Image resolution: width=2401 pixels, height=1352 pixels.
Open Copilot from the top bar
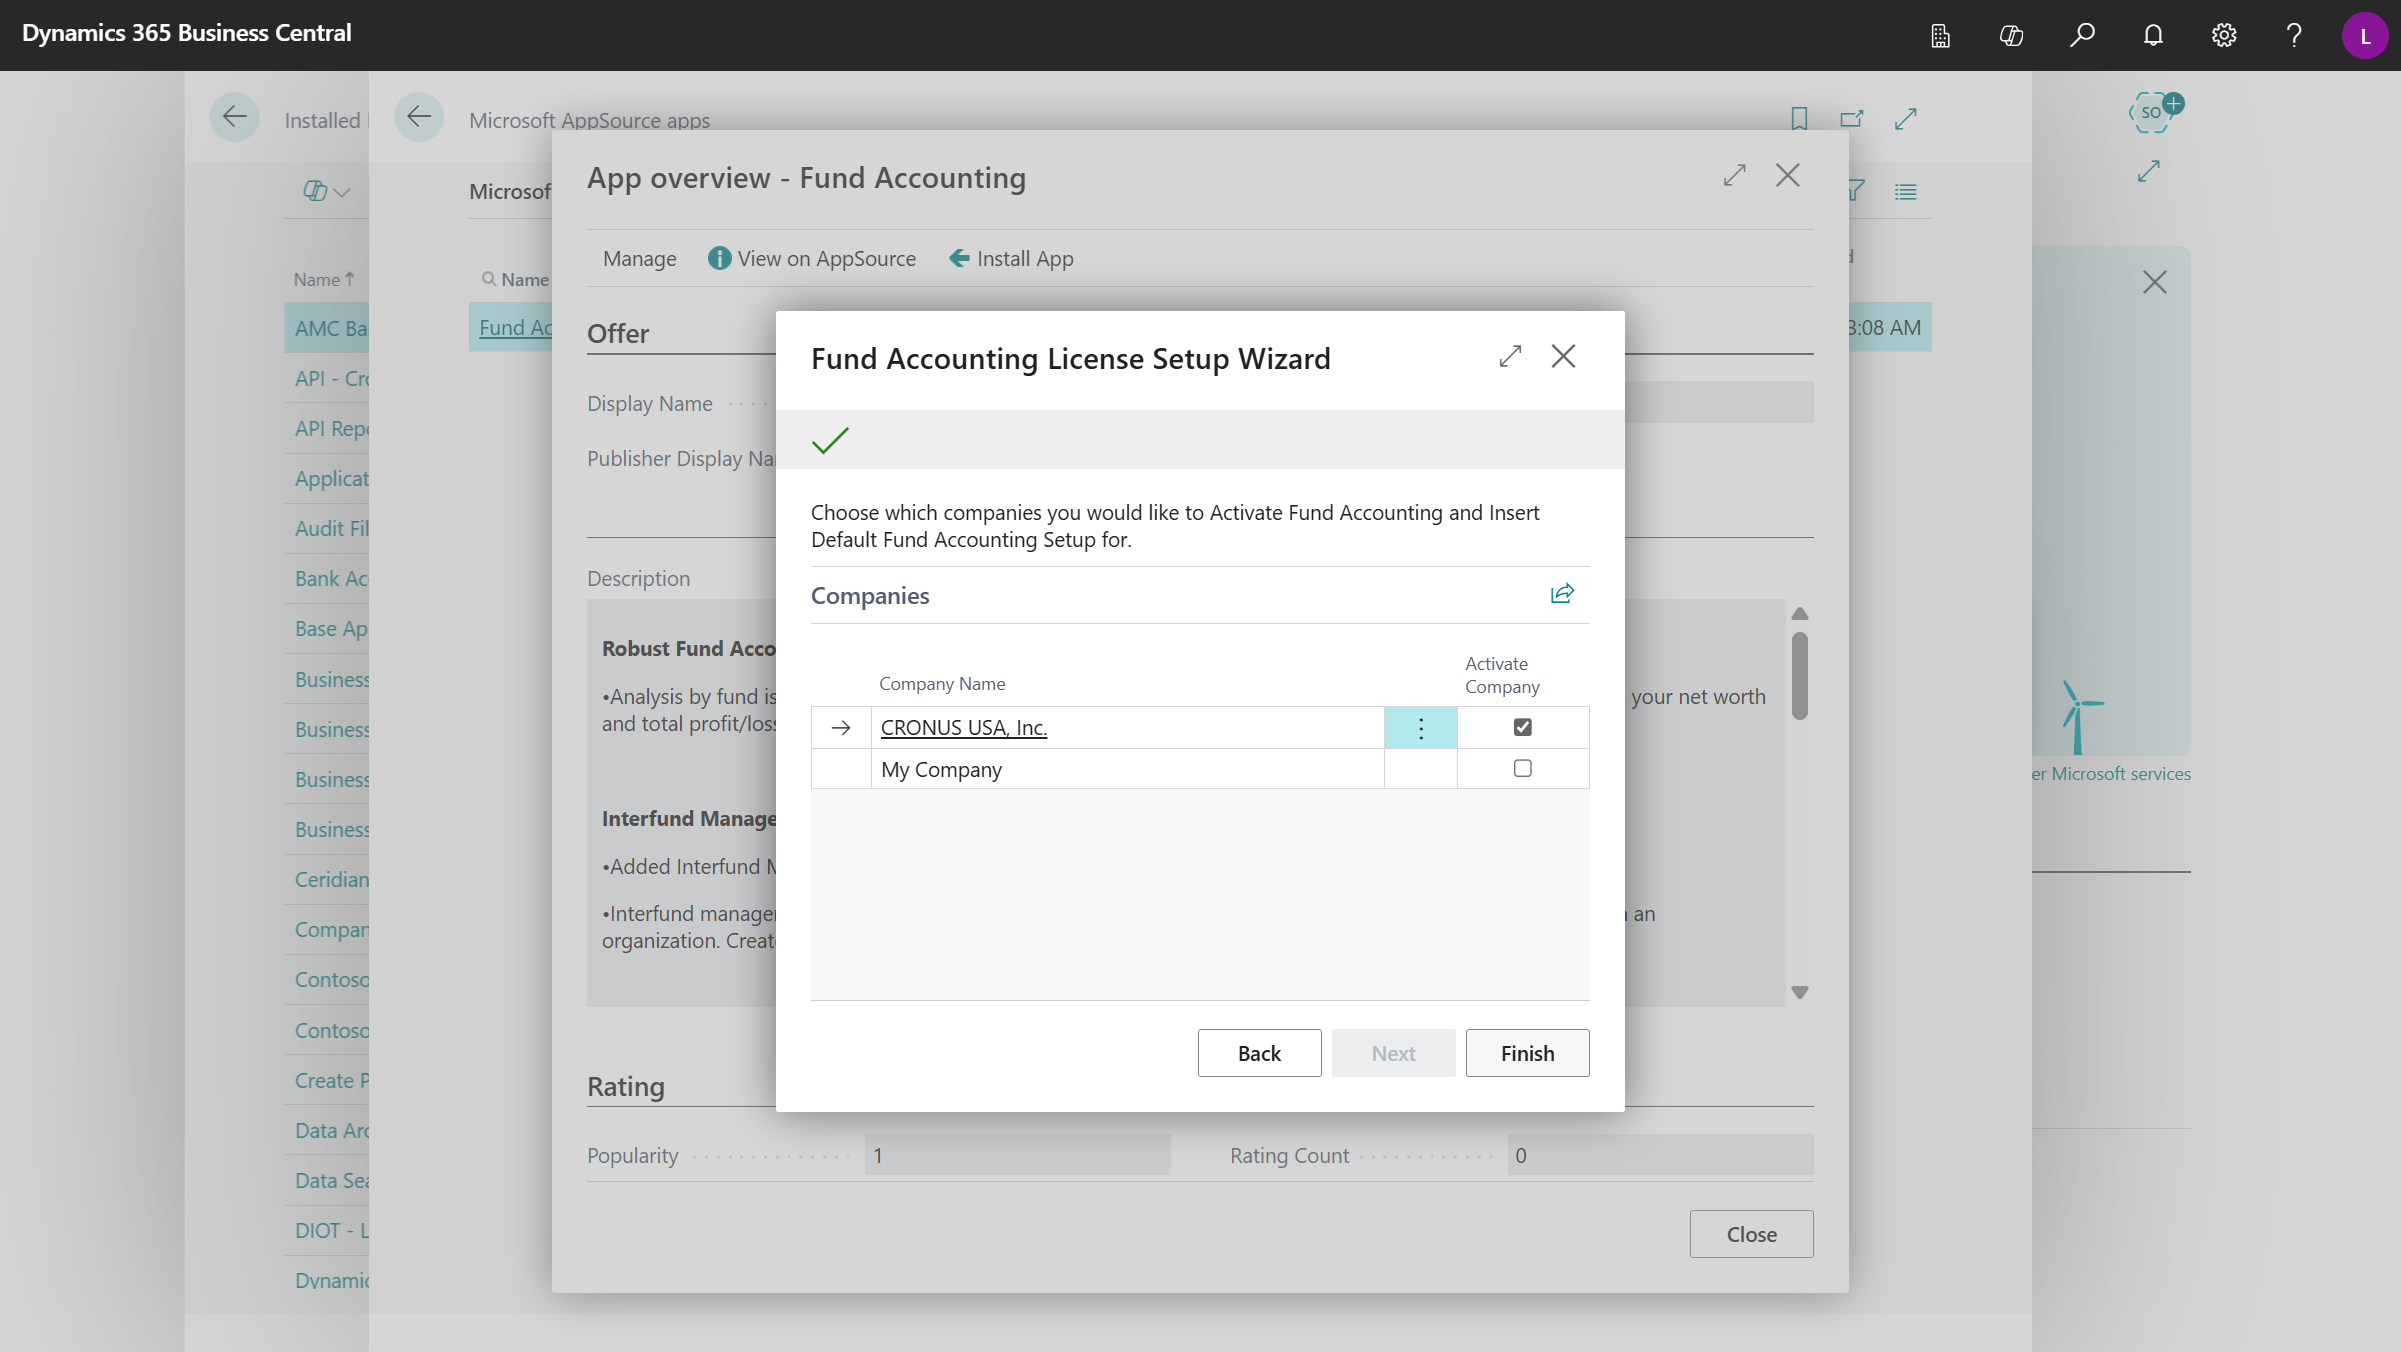pos(2011,35)
